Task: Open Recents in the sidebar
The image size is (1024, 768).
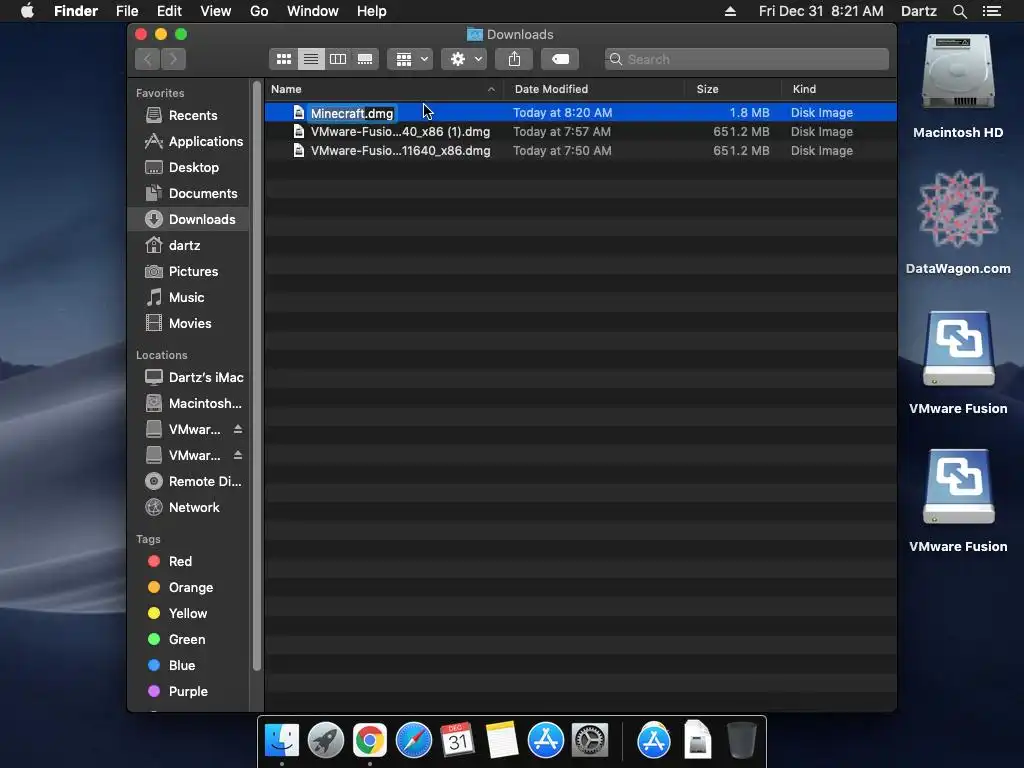Action: pos(188,116)
